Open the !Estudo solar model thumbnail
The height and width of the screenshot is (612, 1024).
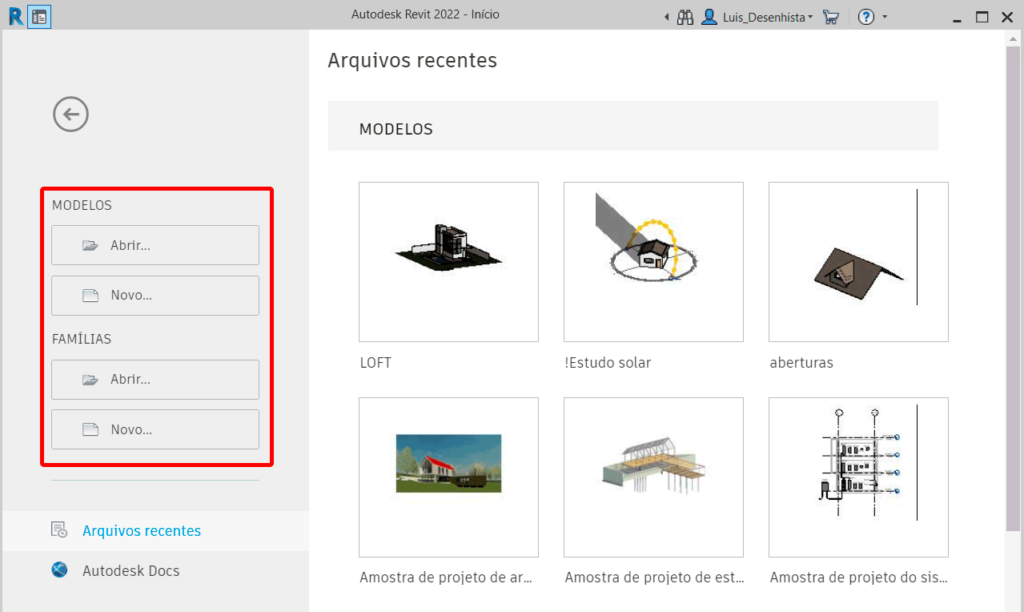(654, 262)
